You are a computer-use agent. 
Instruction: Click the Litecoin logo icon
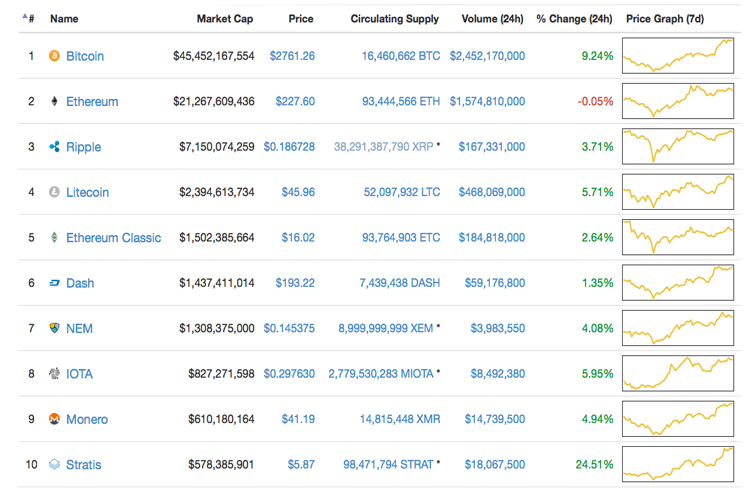tap(55, 192)
